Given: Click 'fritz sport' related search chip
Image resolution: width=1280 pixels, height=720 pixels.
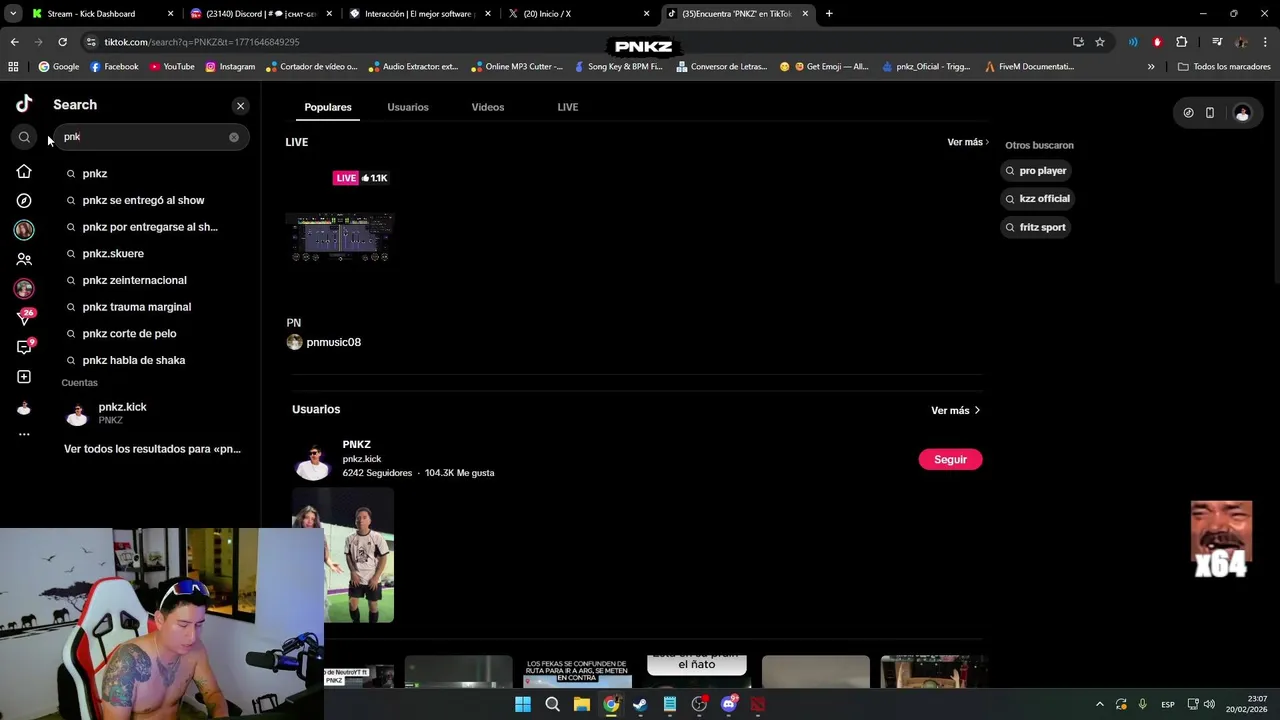Looking at the screenshot, I should pyautogui.click(x=1036, y=227).
